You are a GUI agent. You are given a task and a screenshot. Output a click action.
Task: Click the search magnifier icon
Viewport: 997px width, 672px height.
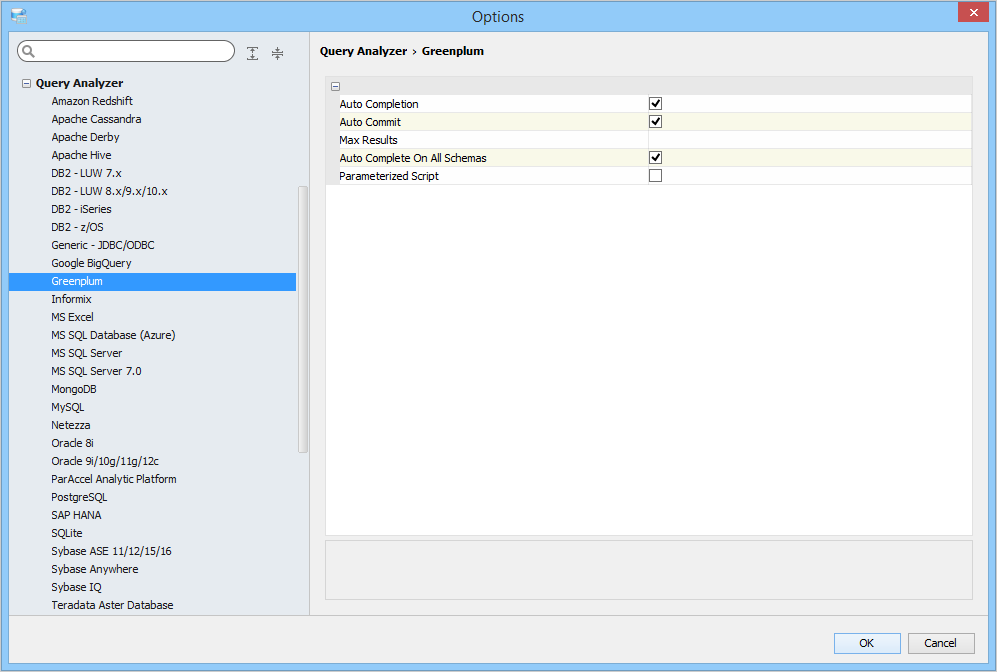pyautogui.click(x=29, y=51)
